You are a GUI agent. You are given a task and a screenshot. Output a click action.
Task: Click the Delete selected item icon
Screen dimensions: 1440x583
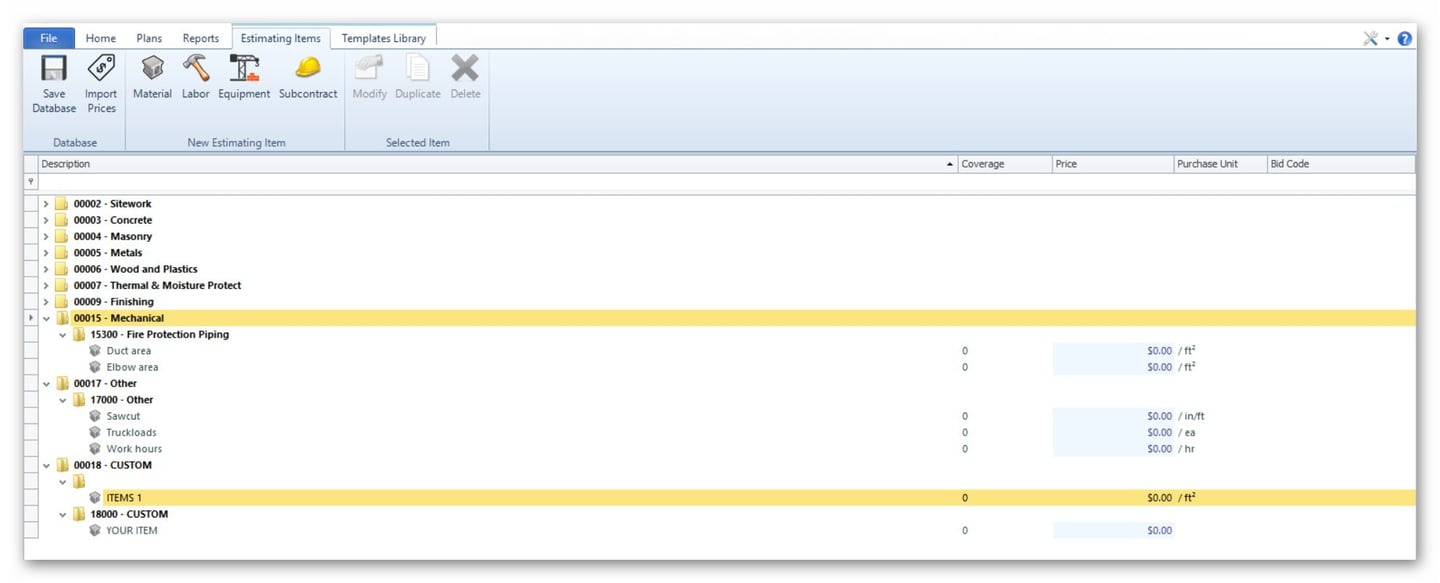(465, 68)
